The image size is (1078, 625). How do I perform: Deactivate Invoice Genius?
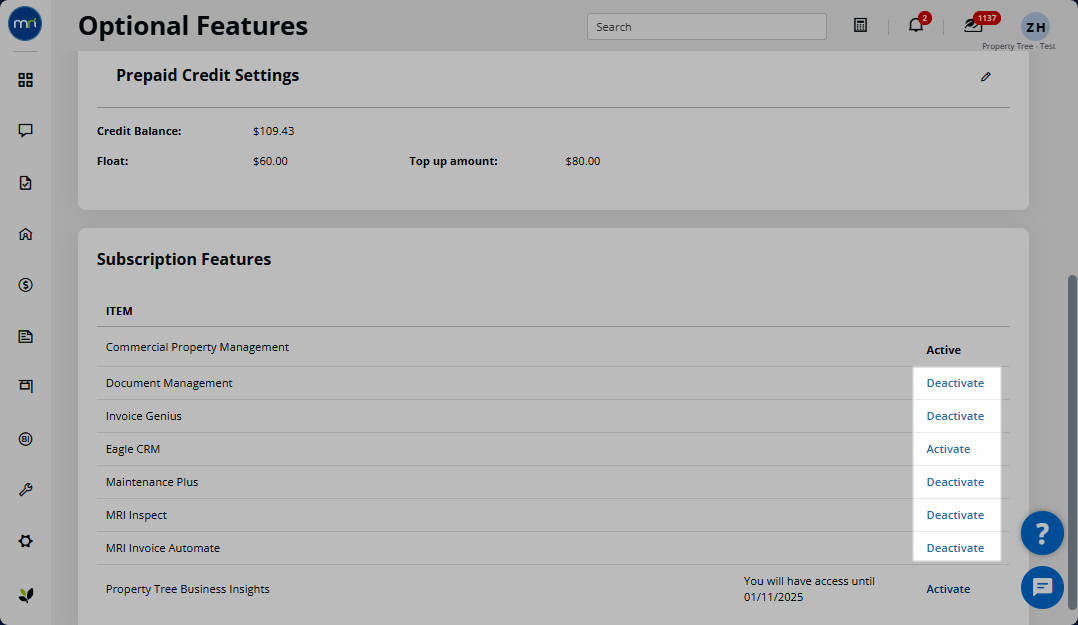(955, 416)
